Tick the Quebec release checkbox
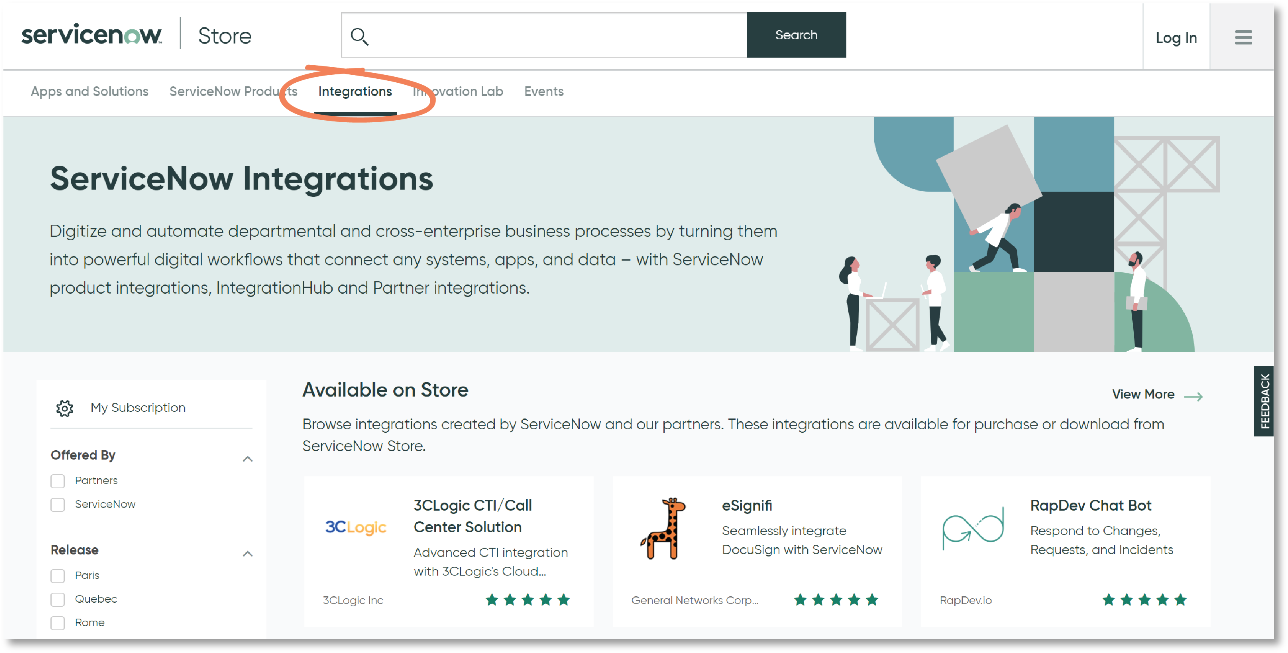The image size is (1288, 653). click(x=58, y=600)
